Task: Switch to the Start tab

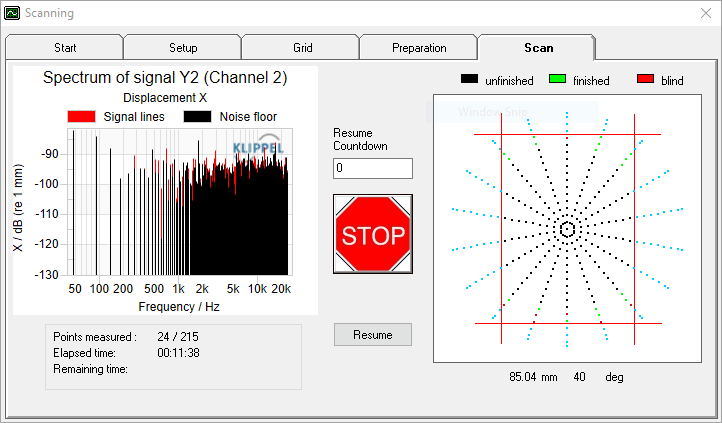Action: (x=65, y=48)
